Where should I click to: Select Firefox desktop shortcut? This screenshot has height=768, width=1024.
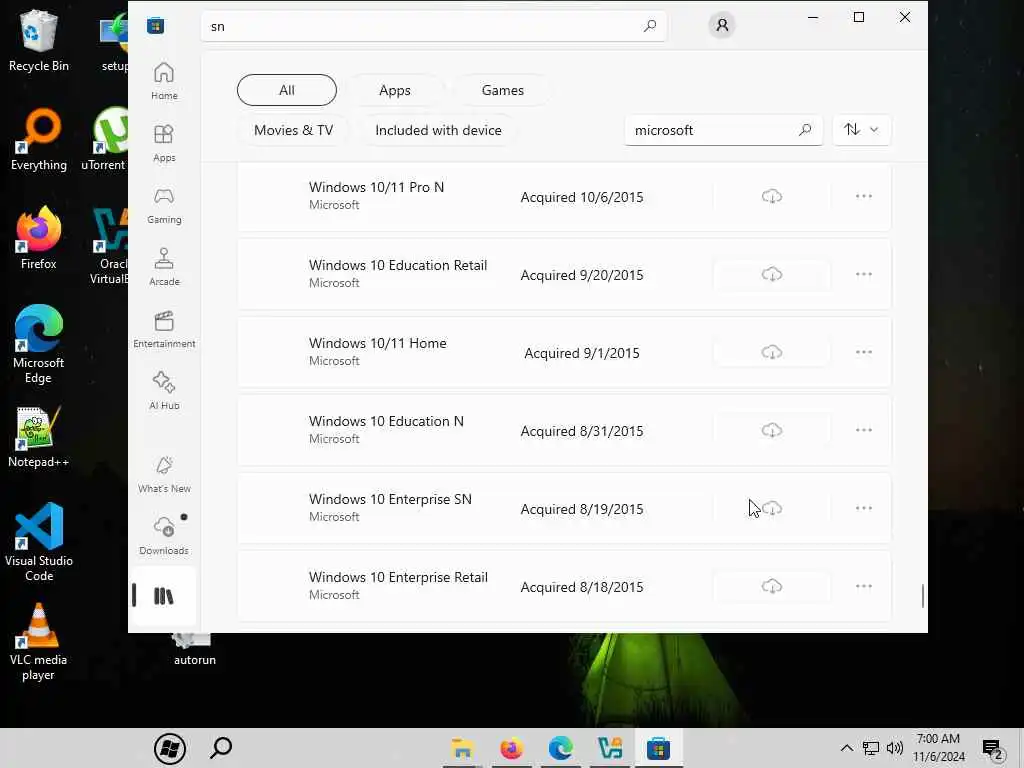(x=39, y=238)
